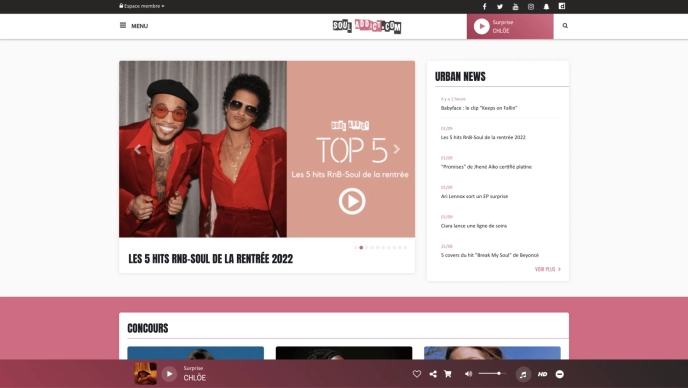Open Ciara ligne de soins news
This screenshot has height=388, width=688.
click(x=474, y=226)
